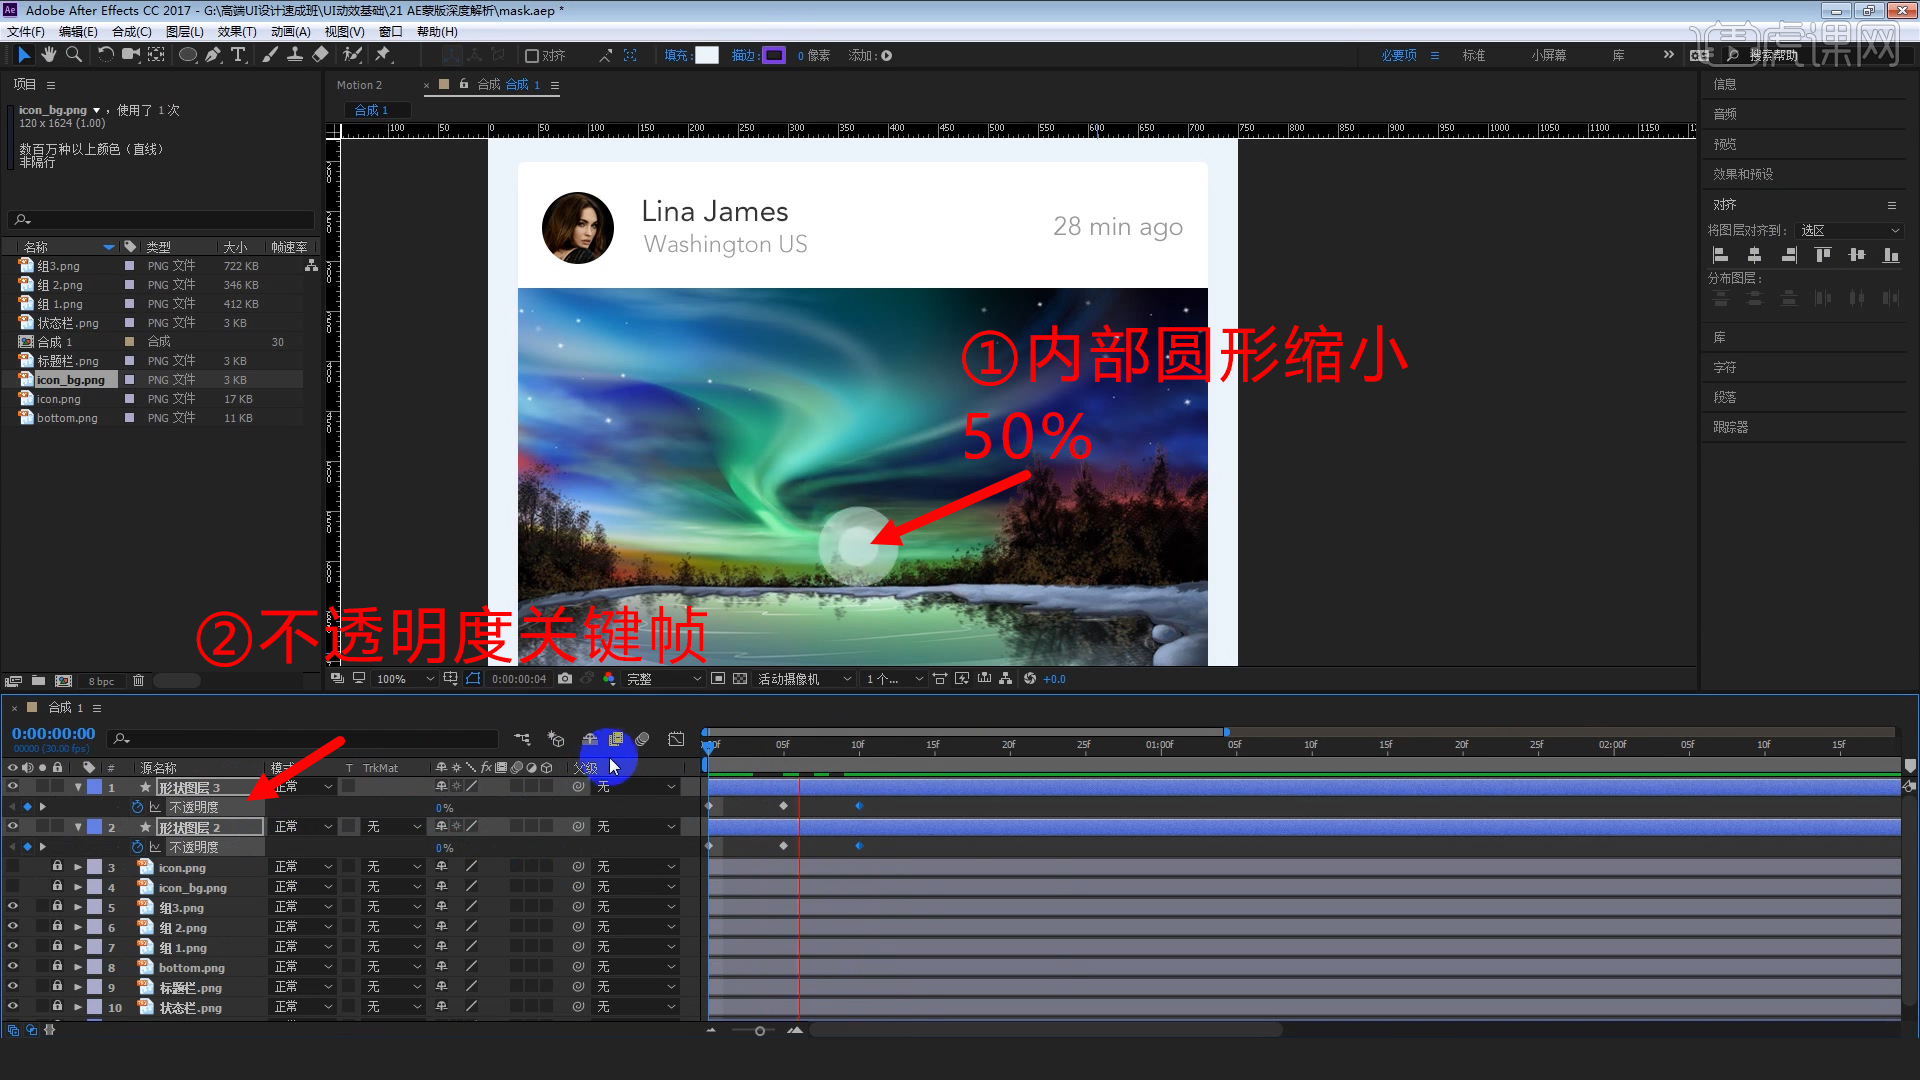
Task: Select the Unified Camera tool
Action: 130,55
